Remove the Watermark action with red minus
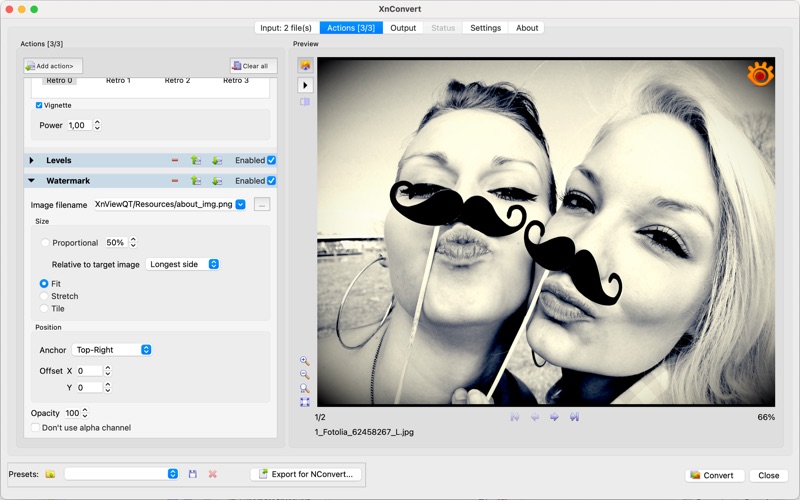800x500 pixels. coord(175,181)
